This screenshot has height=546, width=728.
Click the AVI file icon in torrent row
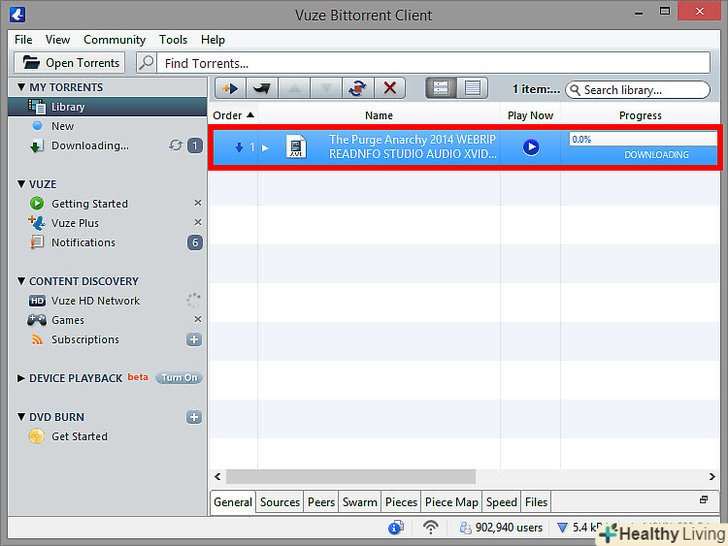coord(296,146)
